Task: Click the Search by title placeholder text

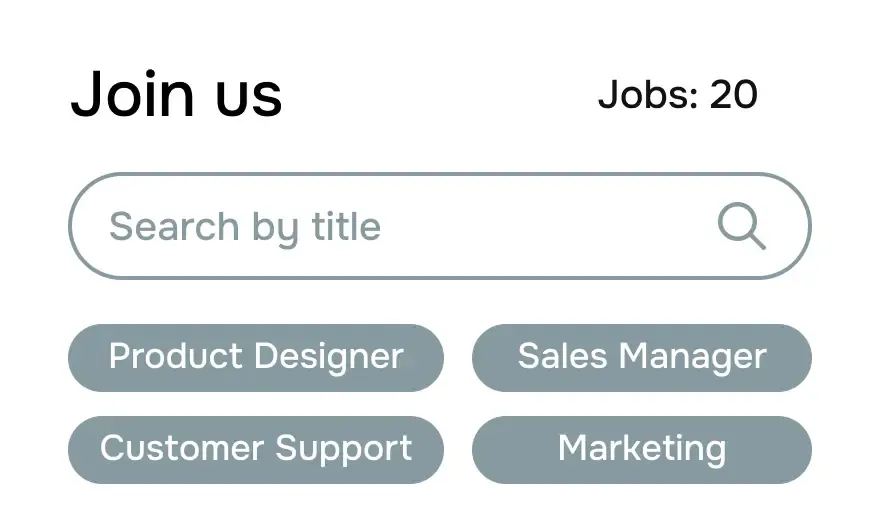Action: [245, 227]
